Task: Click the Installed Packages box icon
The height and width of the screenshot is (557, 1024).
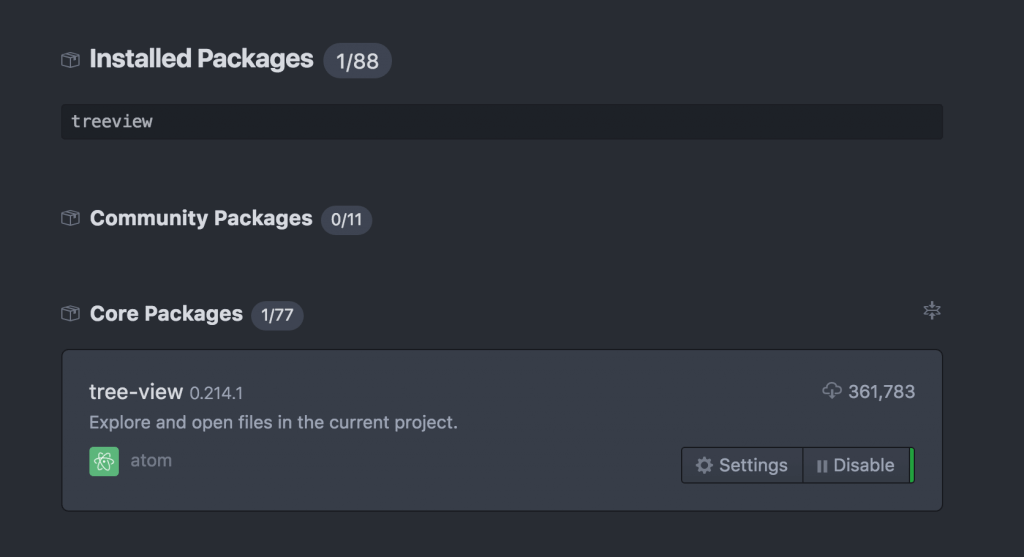Action: 71,60
